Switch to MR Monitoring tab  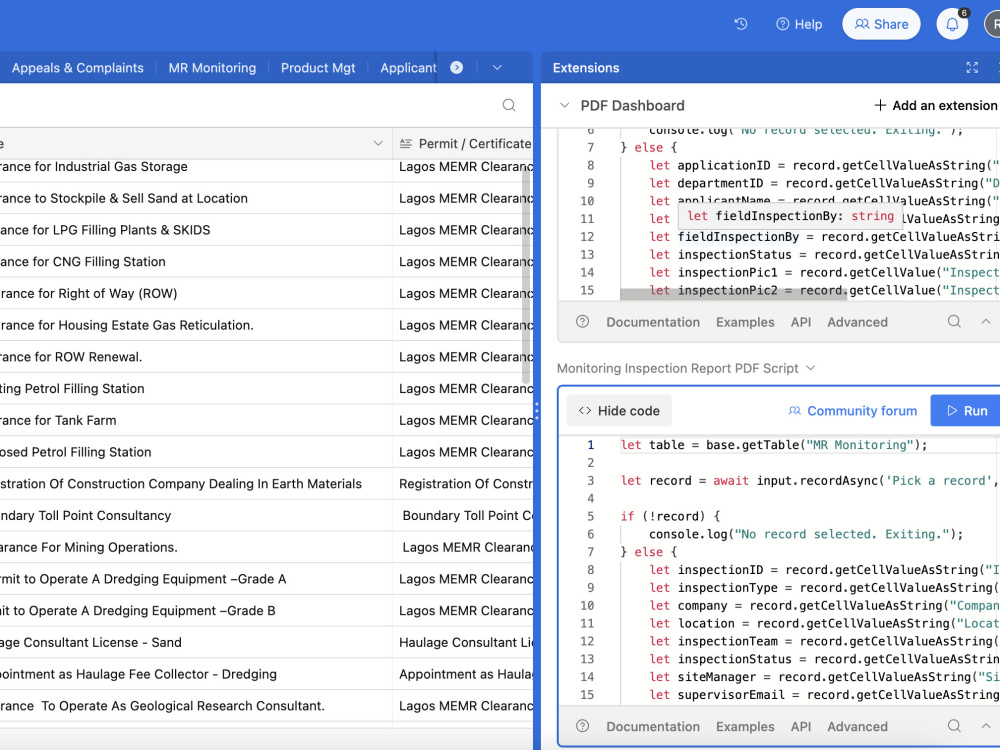(212, 68)
